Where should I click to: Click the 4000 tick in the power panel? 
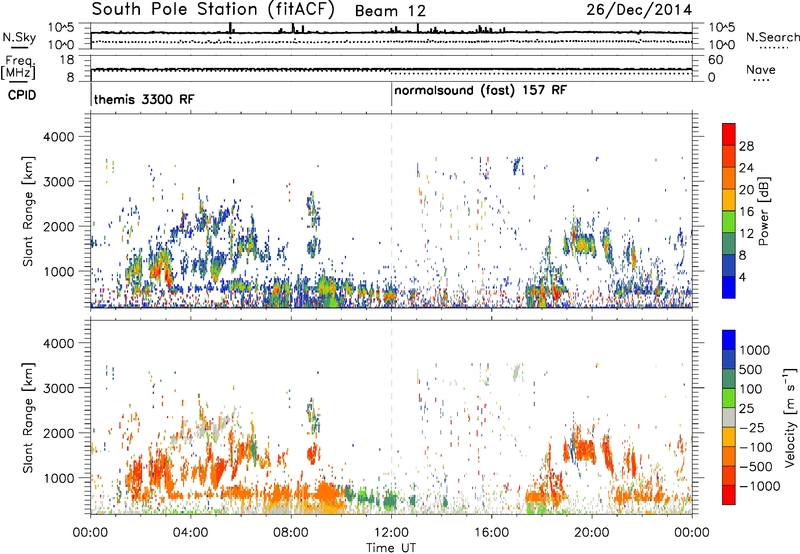pos(58,137)
